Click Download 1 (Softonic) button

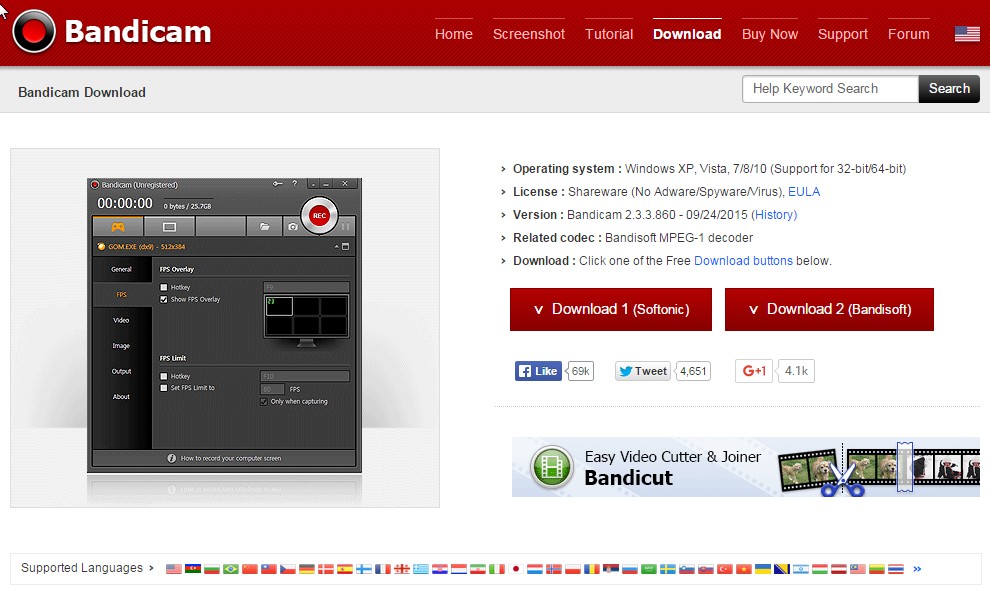[x=611, y=309]
